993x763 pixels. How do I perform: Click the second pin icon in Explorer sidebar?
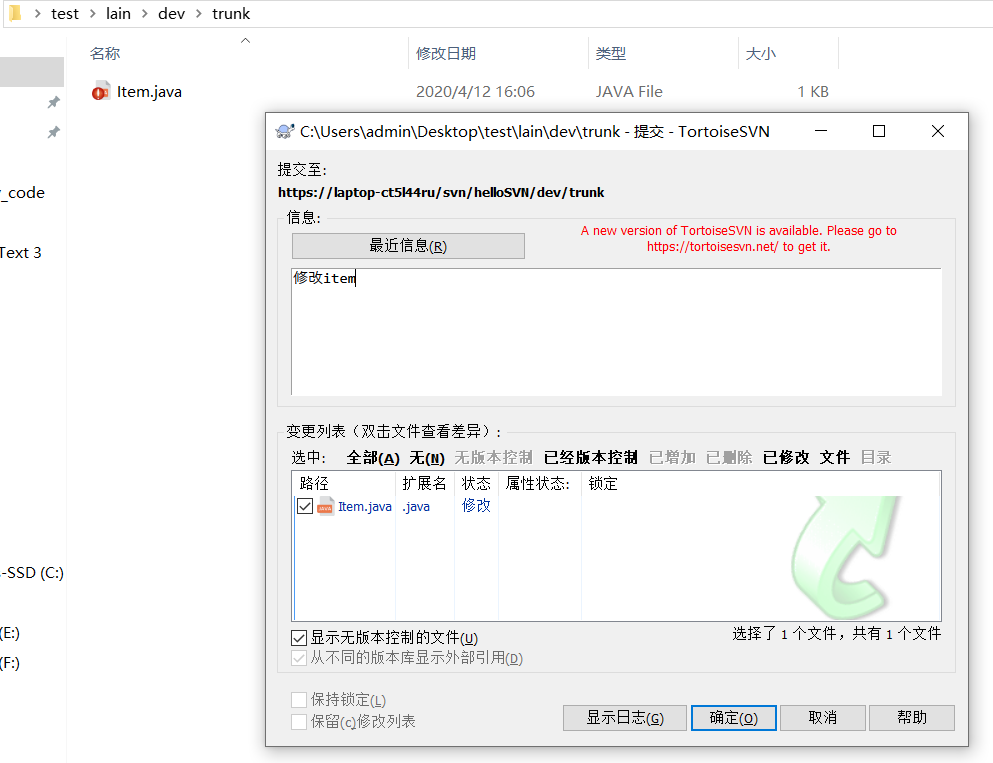pyautogui.click(x=54, y=132)
